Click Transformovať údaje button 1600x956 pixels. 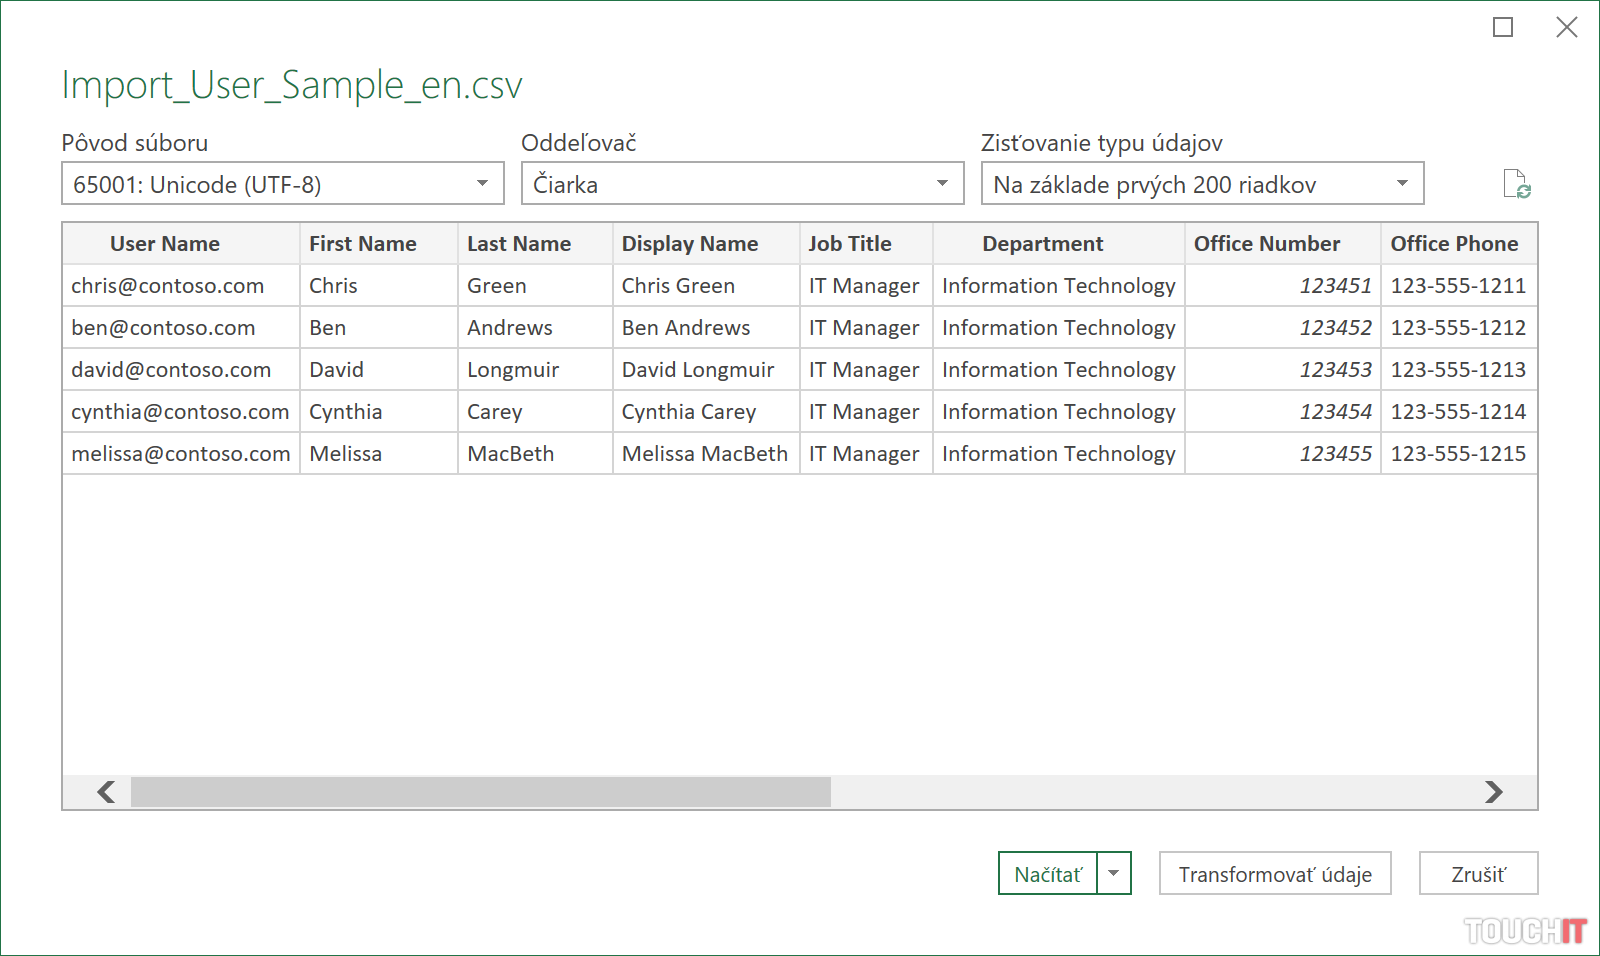1274,873
